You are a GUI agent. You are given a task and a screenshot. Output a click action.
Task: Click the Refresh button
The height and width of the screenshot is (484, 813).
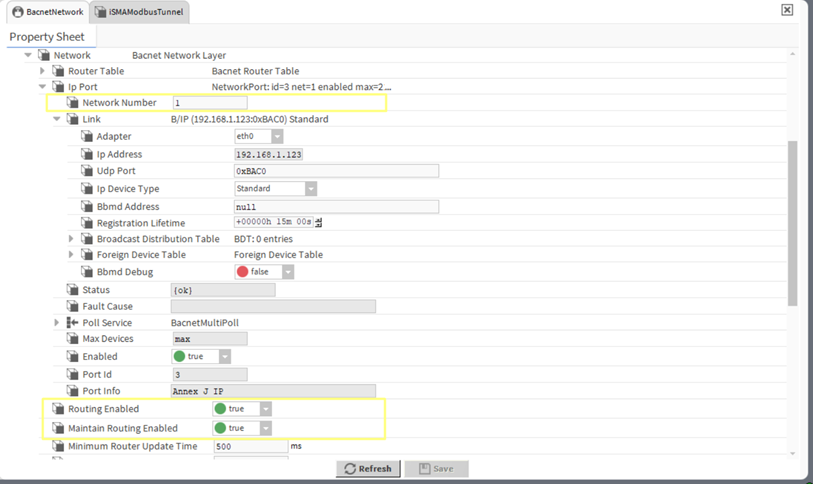(368, 468)
